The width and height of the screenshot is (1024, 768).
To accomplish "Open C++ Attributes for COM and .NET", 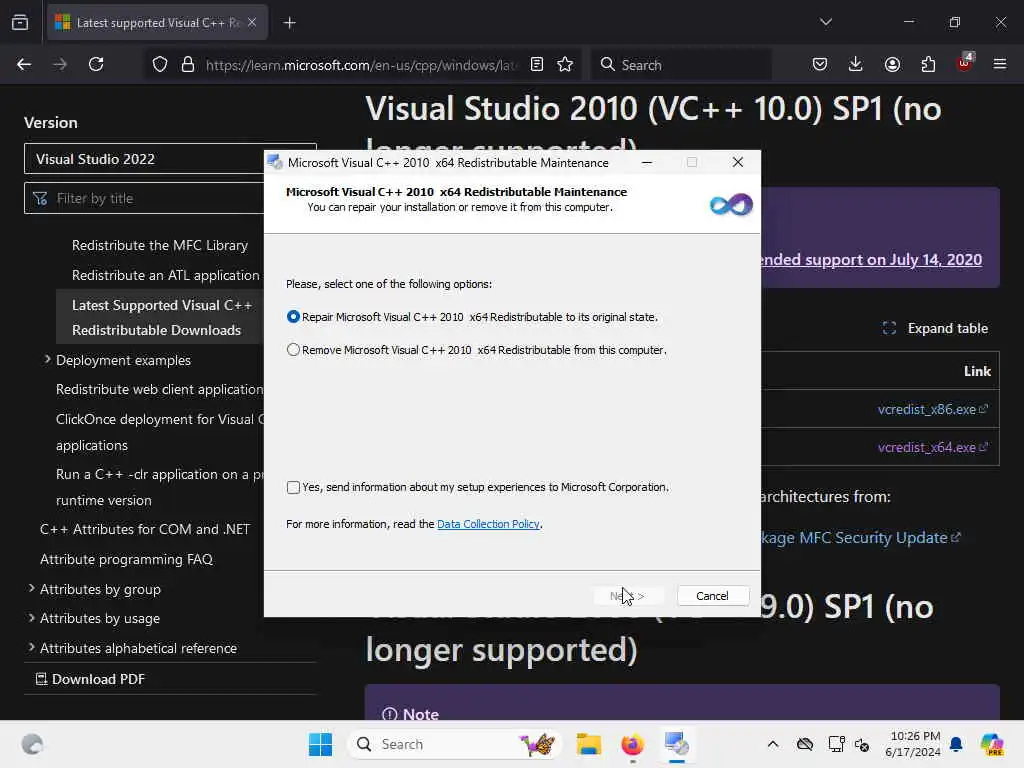I will 145,530.
